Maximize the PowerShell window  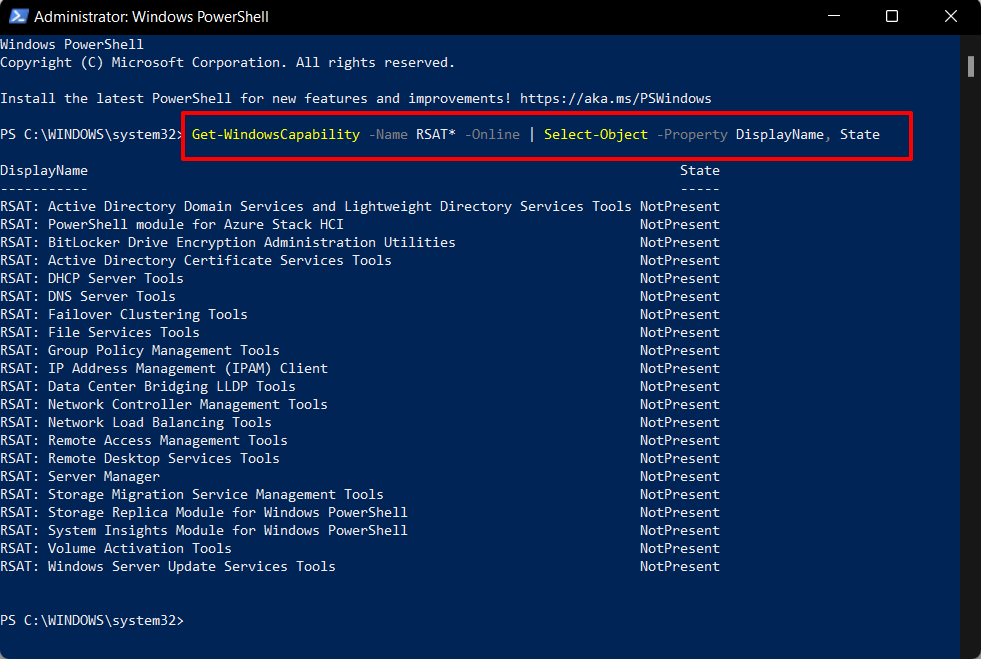point(892,16)
